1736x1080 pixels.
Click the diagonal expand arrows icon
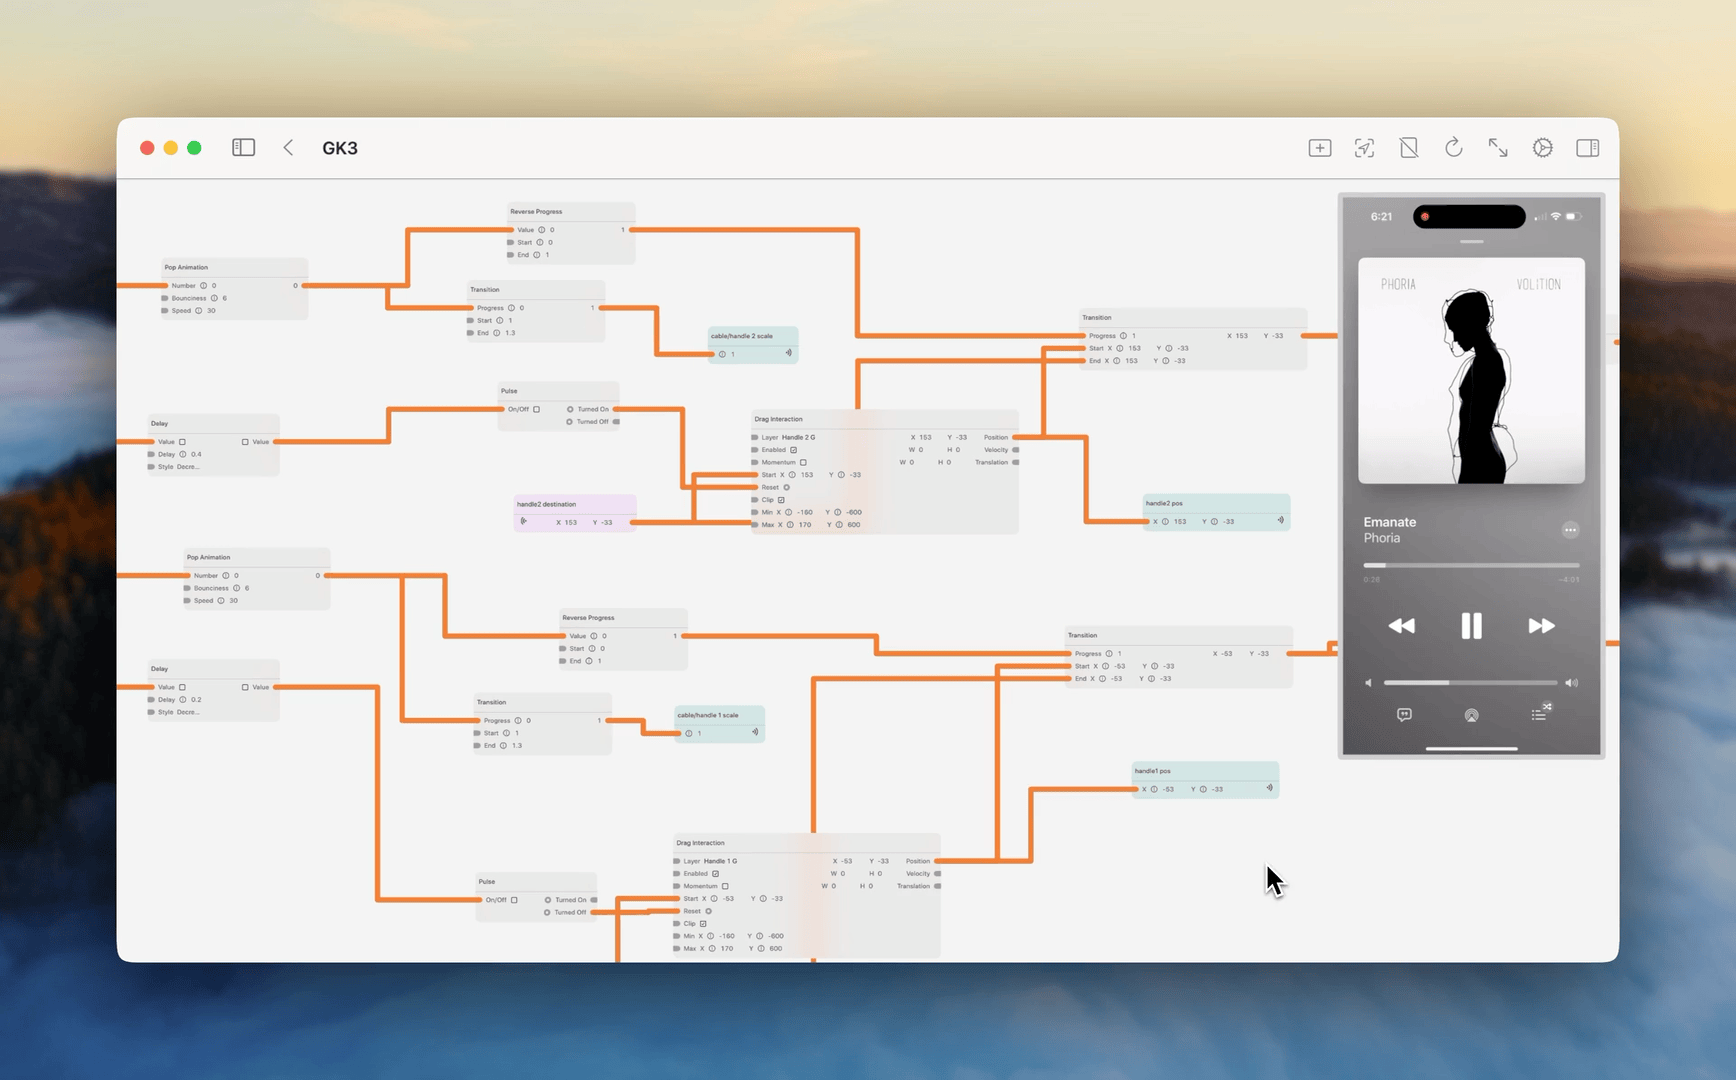(x=1497, y=148)
